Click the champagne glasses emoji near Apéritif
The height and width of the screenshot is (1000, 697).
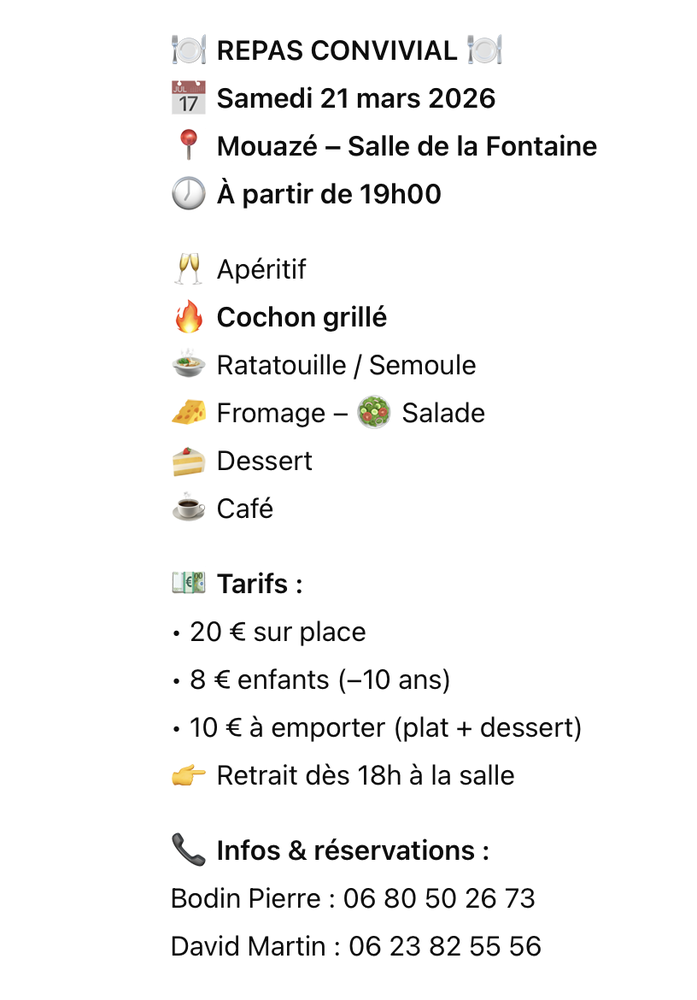tap(188, 270)
